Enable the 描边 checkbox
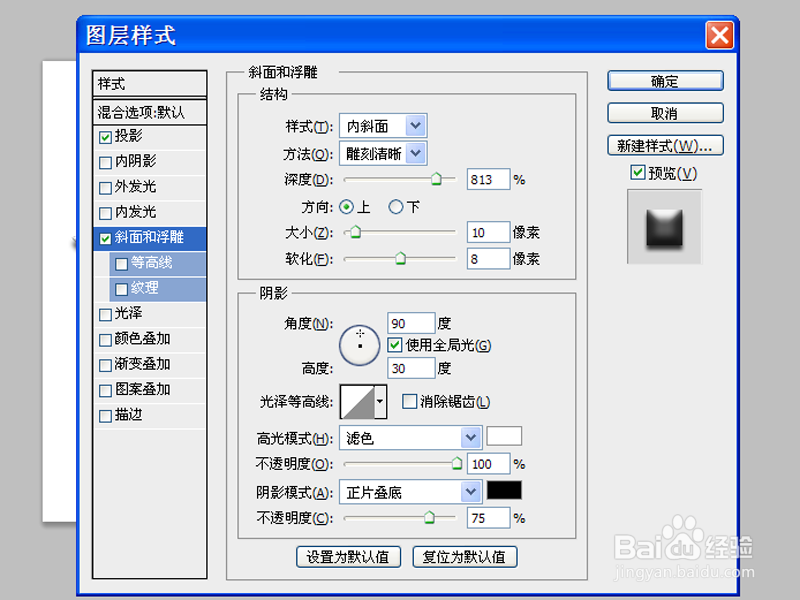Image resolution: width=800 pixels, height=600 pixels. (106, 416)
